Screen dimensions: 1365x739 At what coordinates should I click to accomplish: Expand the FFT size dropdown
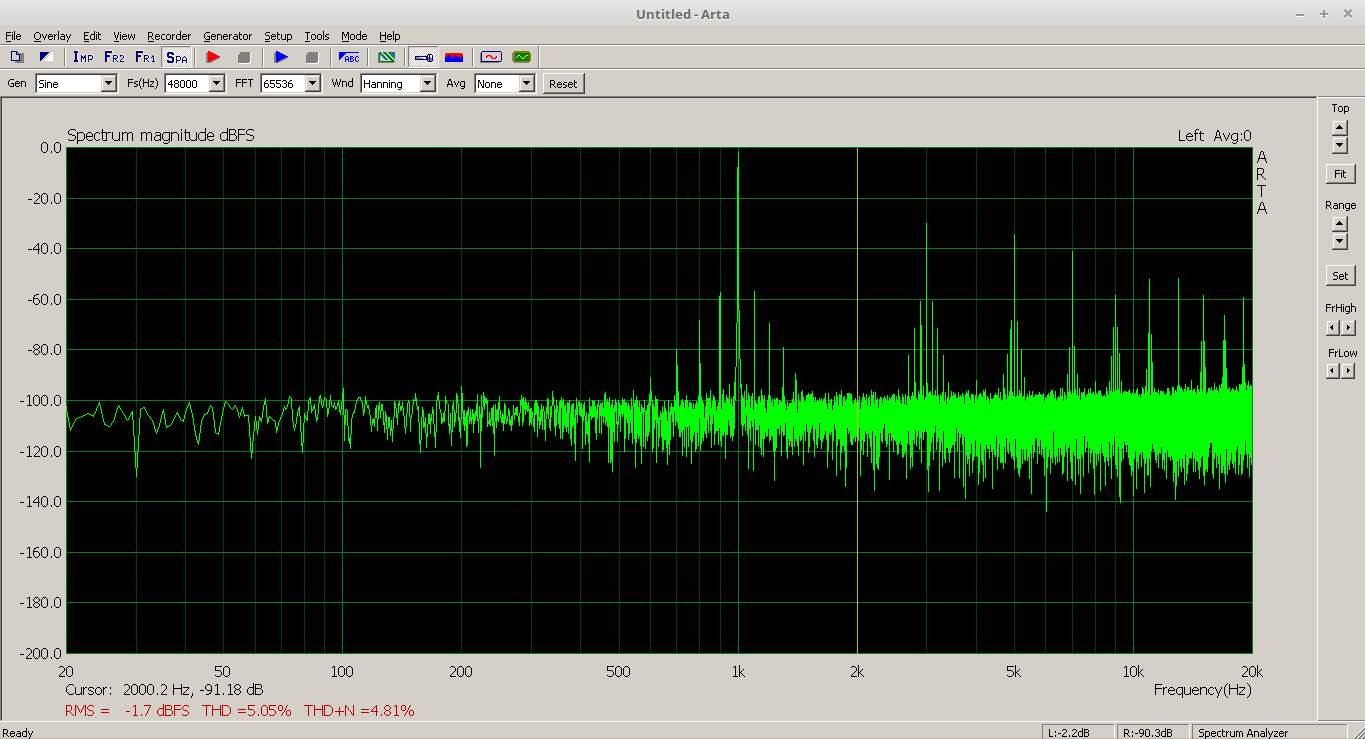click(312, 84)
